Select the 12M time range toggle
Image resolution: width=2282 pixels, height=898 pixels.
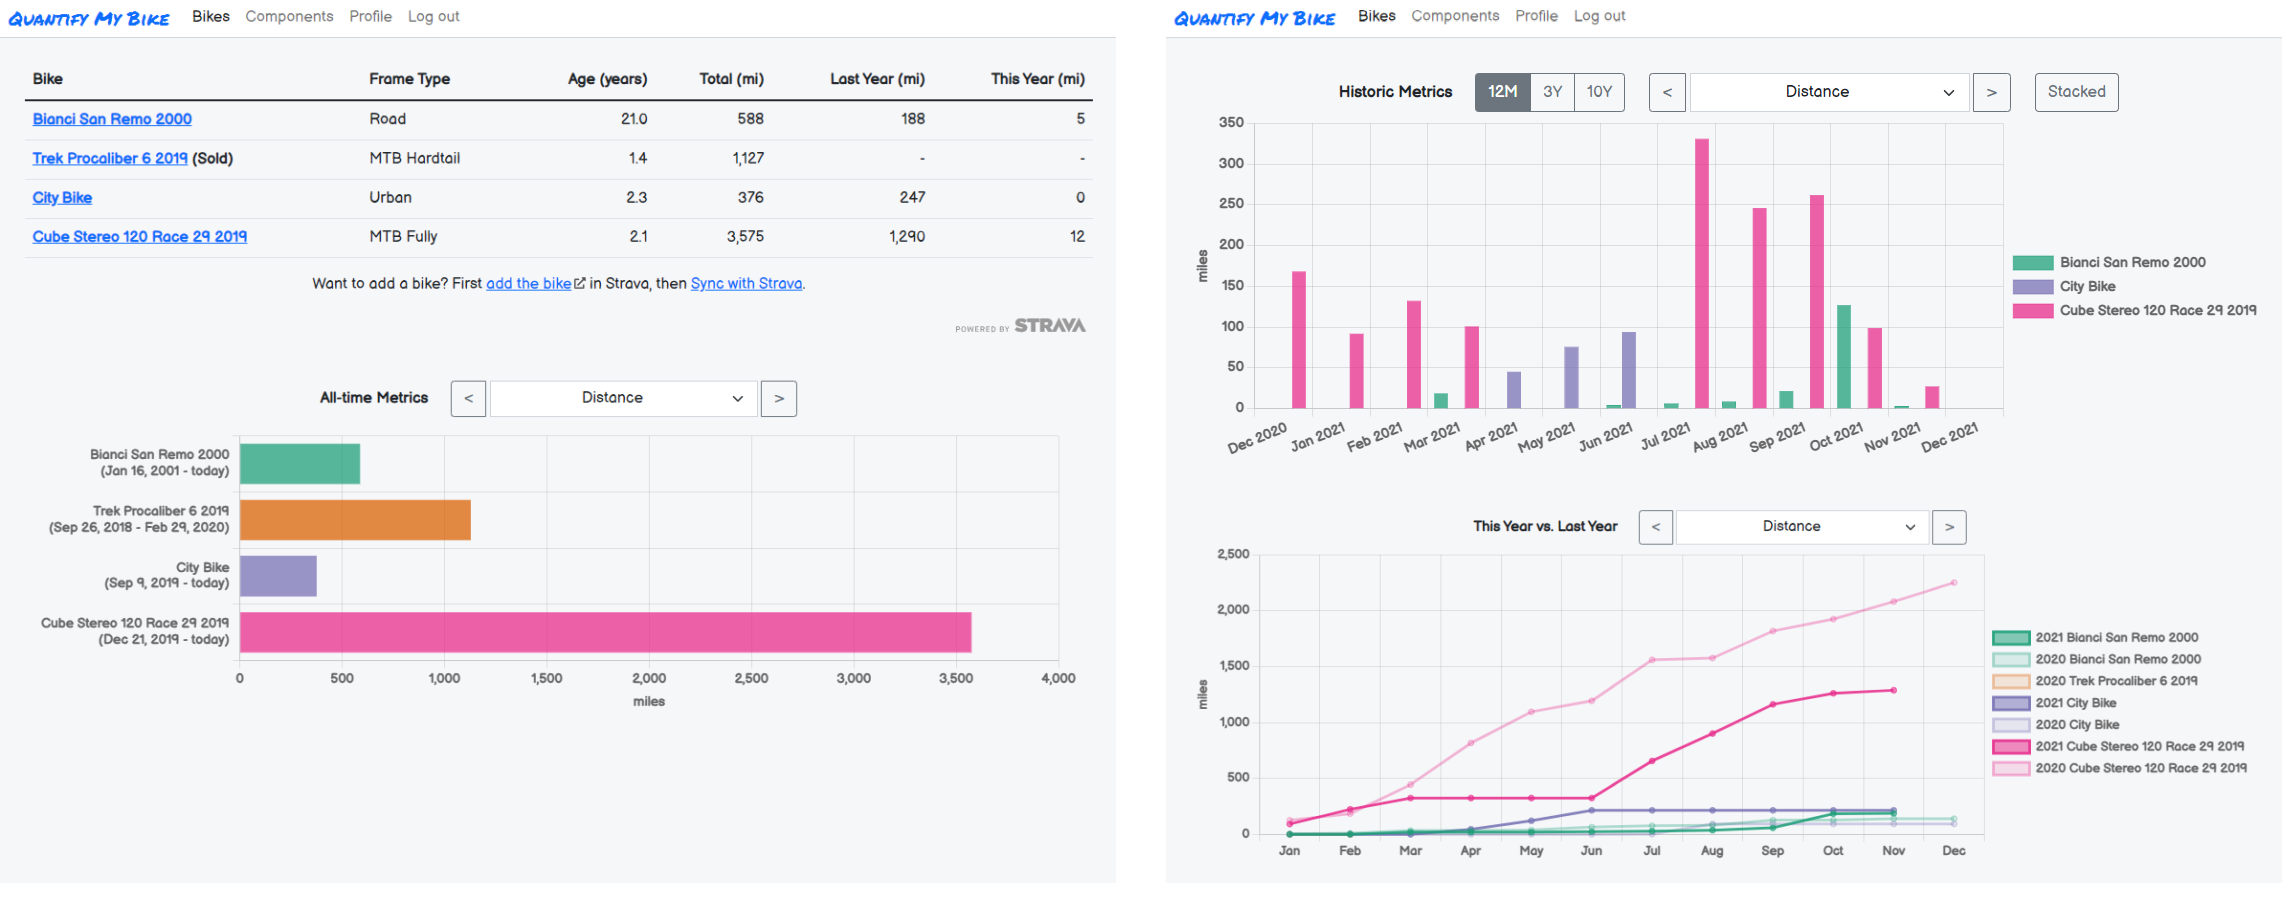[1502, 92]
